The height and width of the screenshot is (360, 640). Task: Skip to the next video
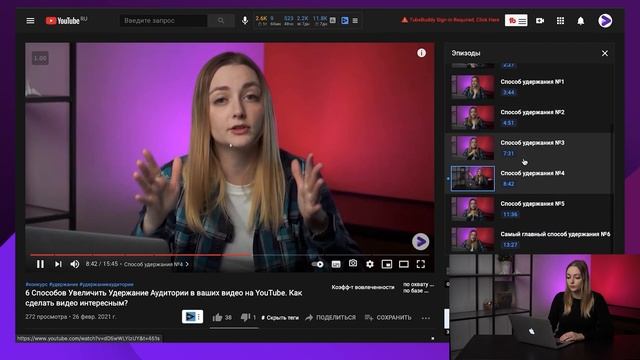pyautogui.click(x=58, y=264)
